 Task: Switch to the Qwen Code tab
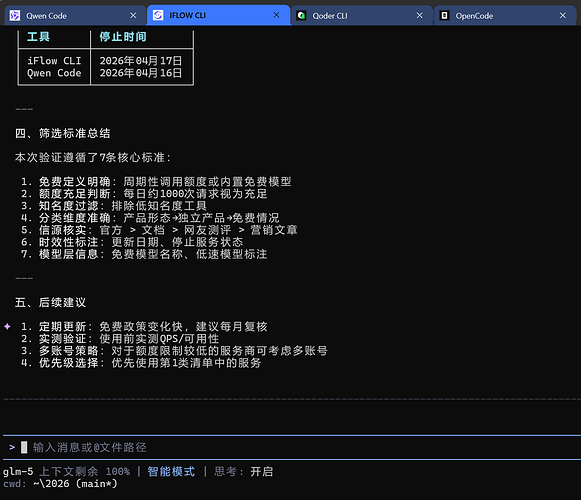click(75, 16)
